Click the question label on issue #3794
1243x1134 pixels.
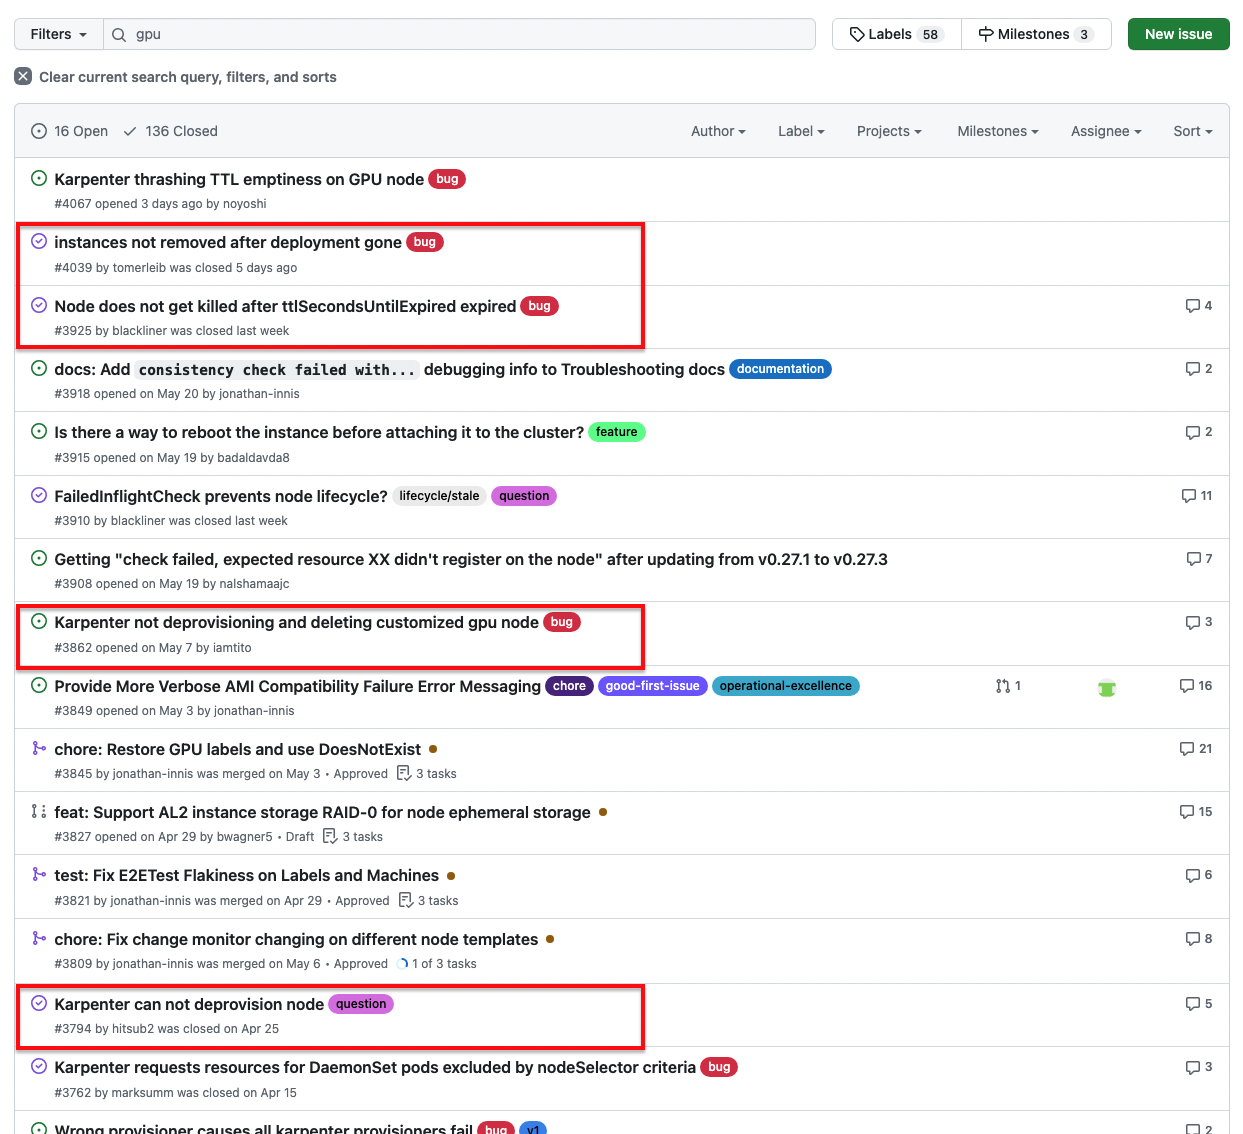coord(361,1004)
